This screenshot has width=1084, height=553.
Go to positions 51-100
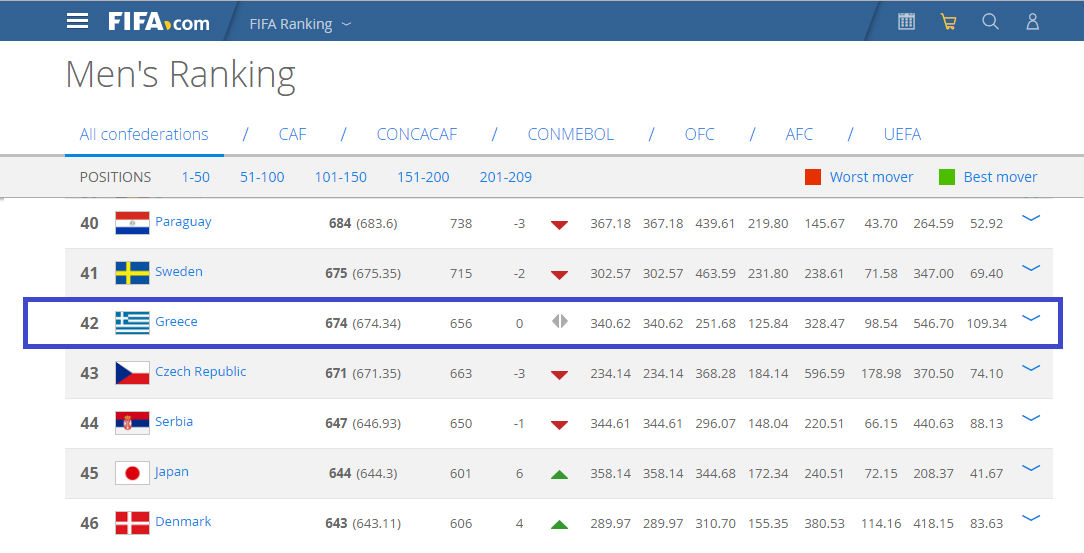pos(262,177)
